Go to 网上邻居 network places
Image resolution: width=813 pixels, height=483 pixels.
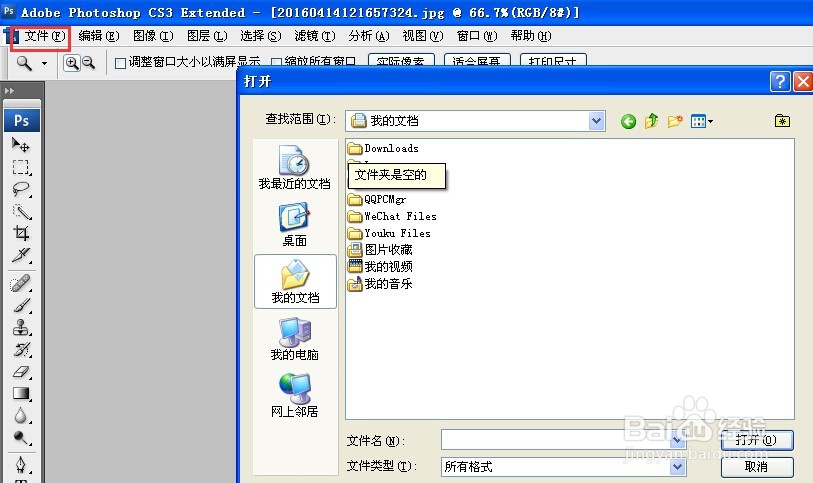coord(295,396)
